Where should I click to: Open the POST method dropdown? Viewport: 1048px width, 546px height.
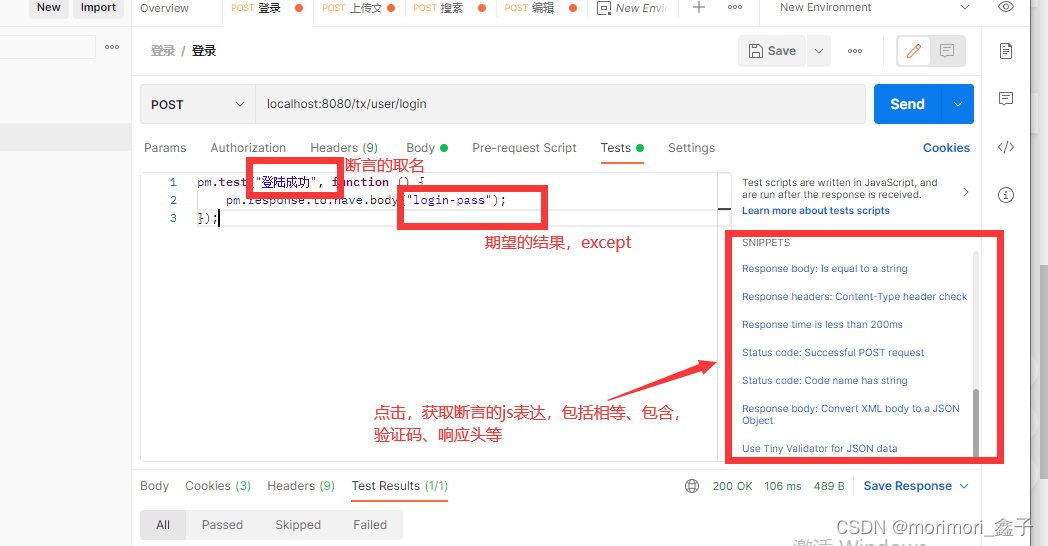point(198,104)
